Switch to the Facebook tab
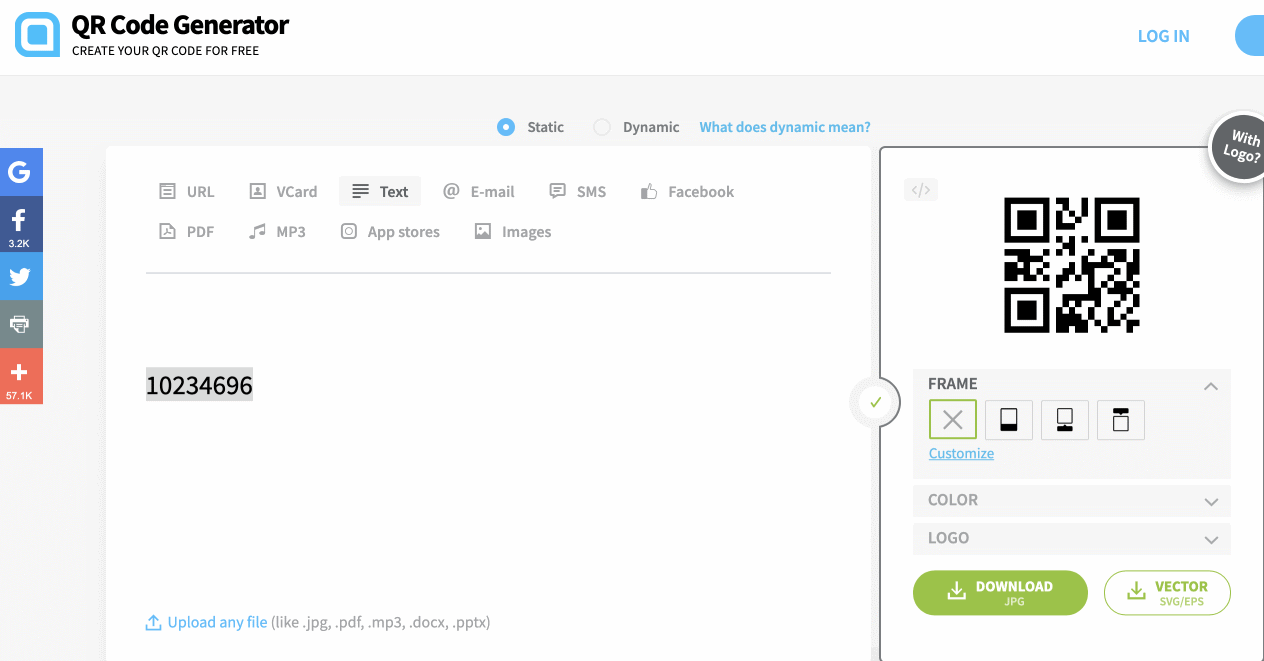This screenshot has width=1264, height=661. pyautogui.click(x=687, y=192)
